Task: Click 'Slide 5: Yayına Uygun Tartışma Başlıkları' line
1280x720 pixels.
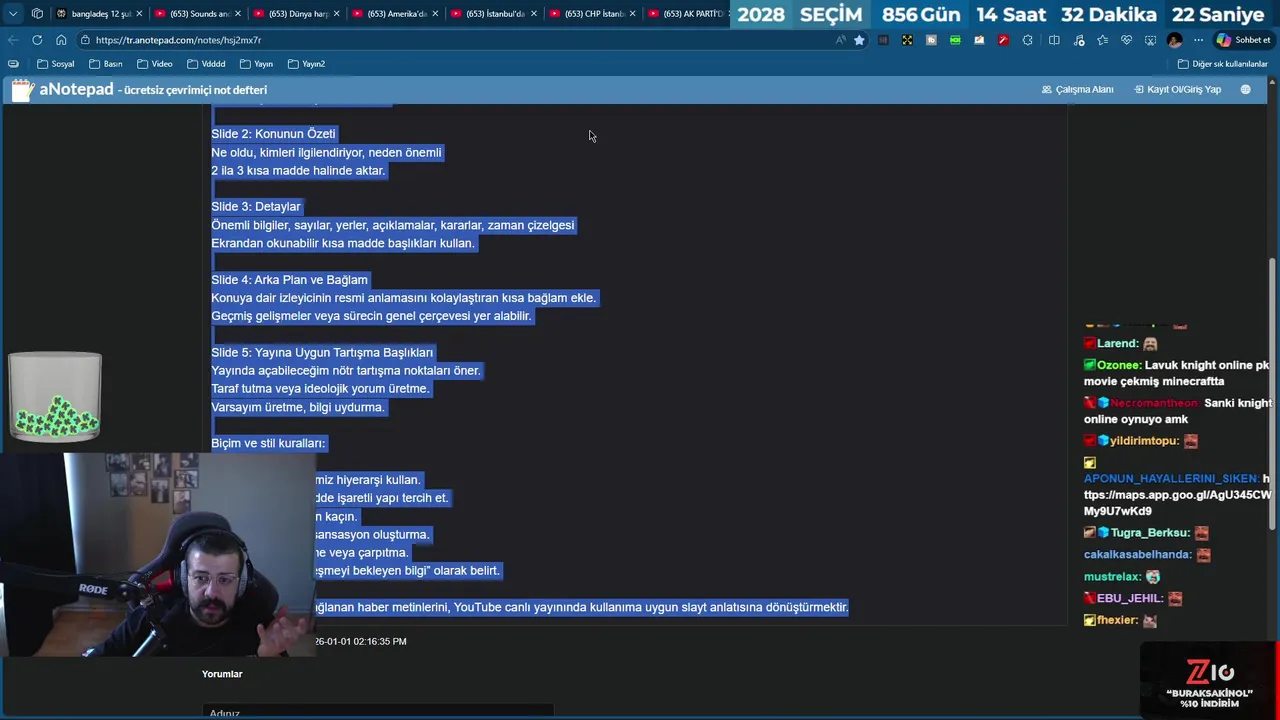Action: [322, 352]
